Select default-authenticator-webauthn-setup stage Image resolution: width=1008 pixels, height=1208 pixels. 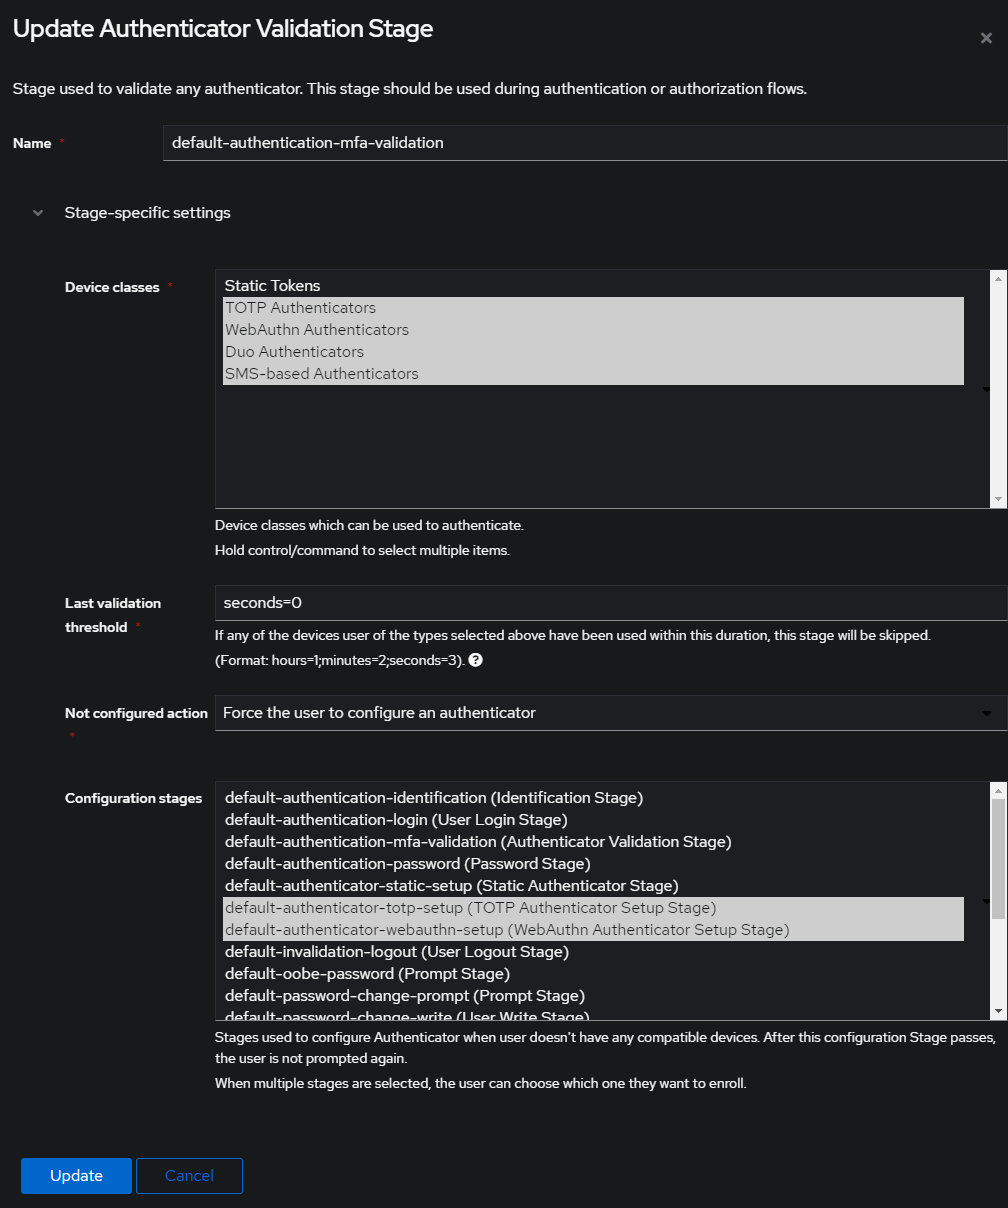pyautogui.click(x=593, y=930)
